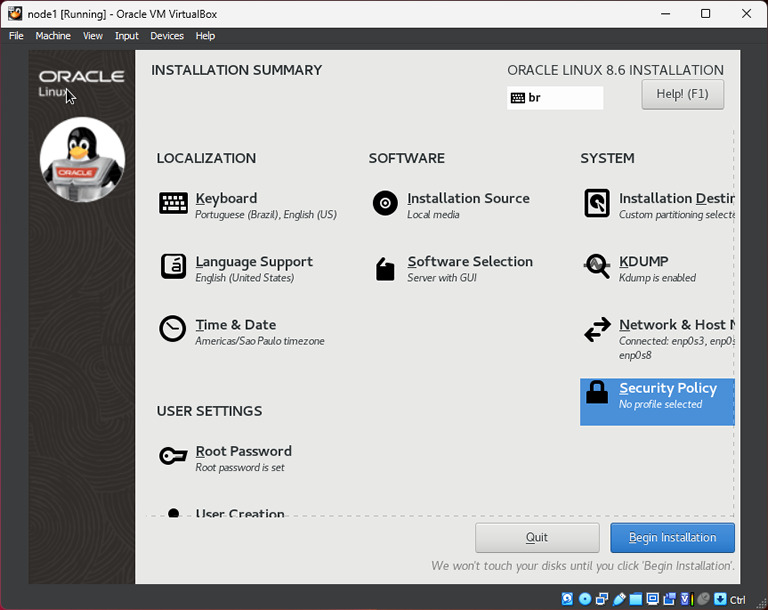Open the Machine menu

coord(53,36)
